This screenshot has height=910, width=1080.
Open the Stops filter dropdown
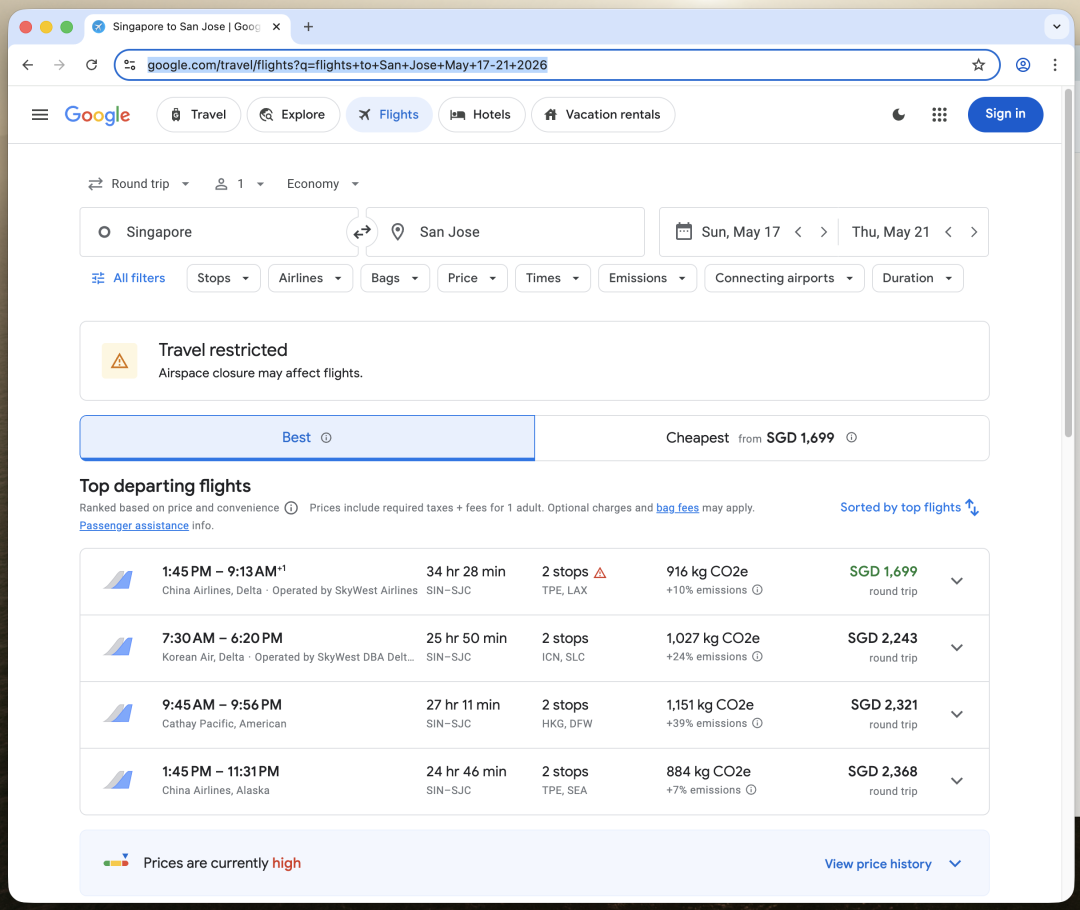point(224,278)
